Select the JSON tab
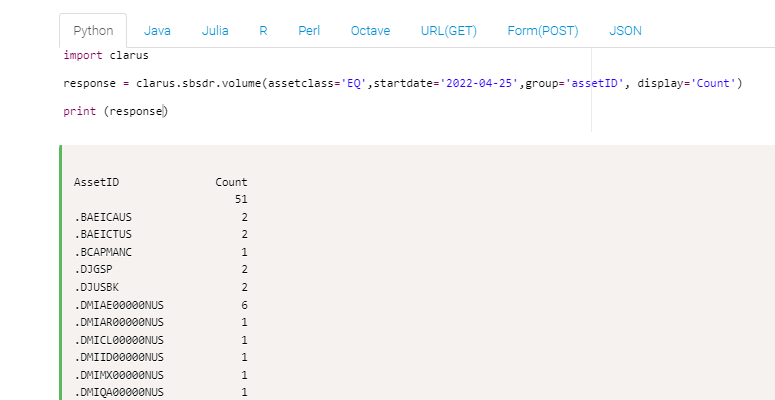 [x=625, y=31]
